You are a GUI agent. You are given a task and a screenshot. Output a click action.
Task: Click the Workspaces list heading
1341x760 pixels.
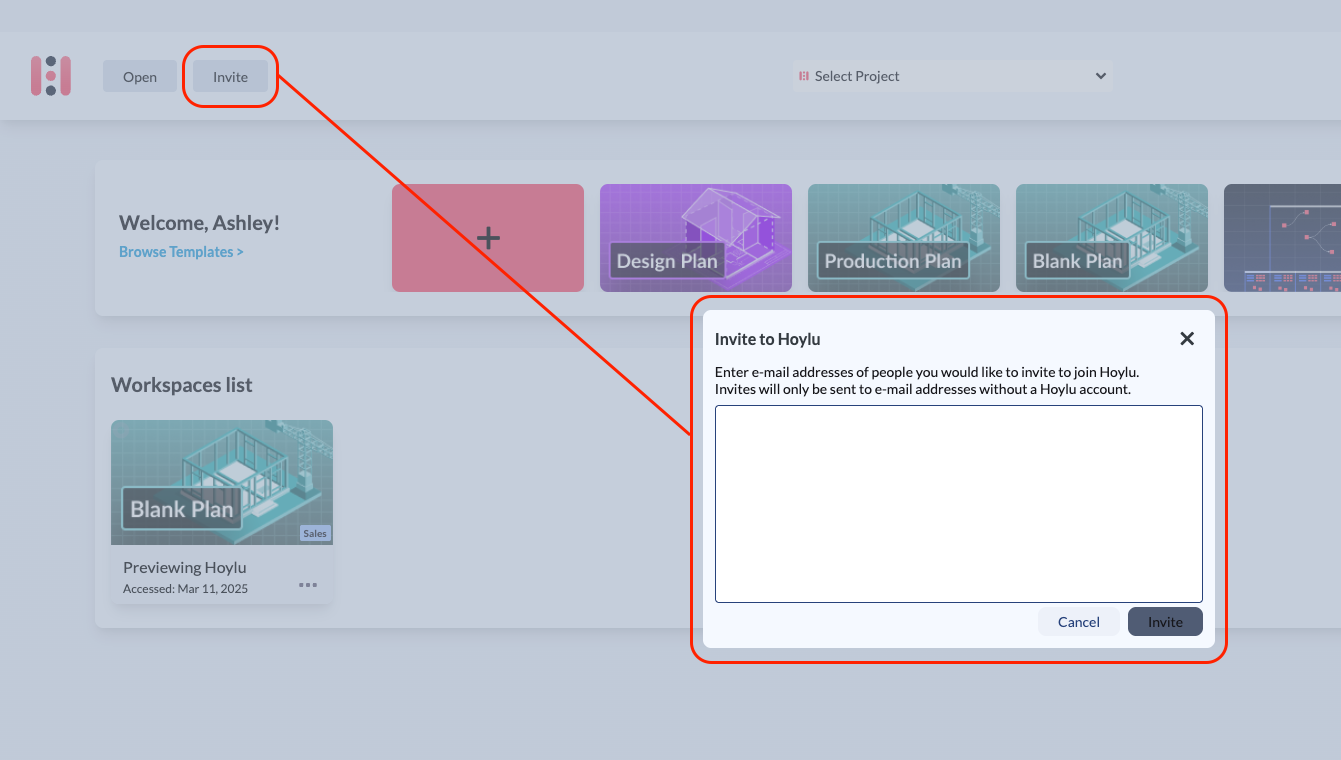[x=182, y=385]
